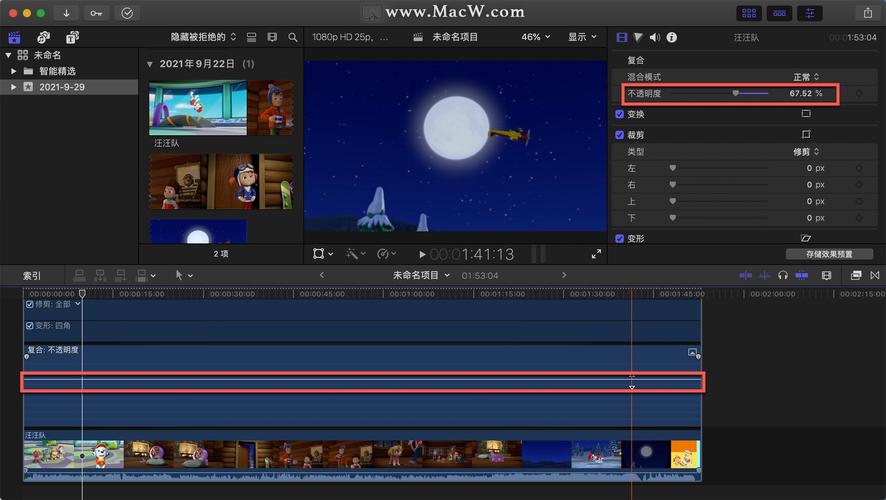Open the keyword editor key icon

[x=96, y=13]
